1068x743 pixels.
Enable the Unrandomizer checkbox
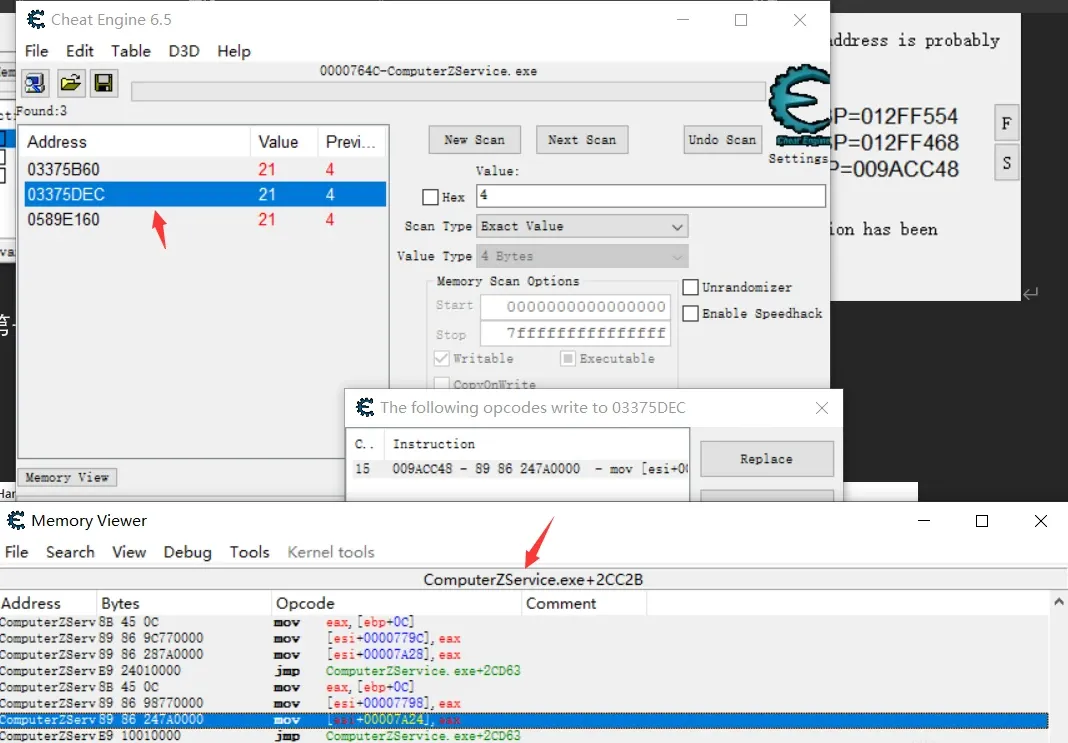pos(691,287)
